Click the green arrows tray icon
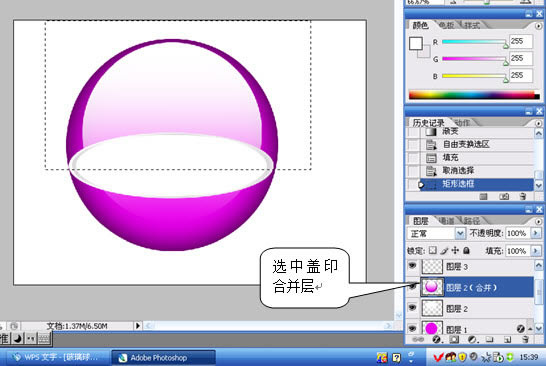The width and height of the screenshot is (546, 366). click(510, 357)
